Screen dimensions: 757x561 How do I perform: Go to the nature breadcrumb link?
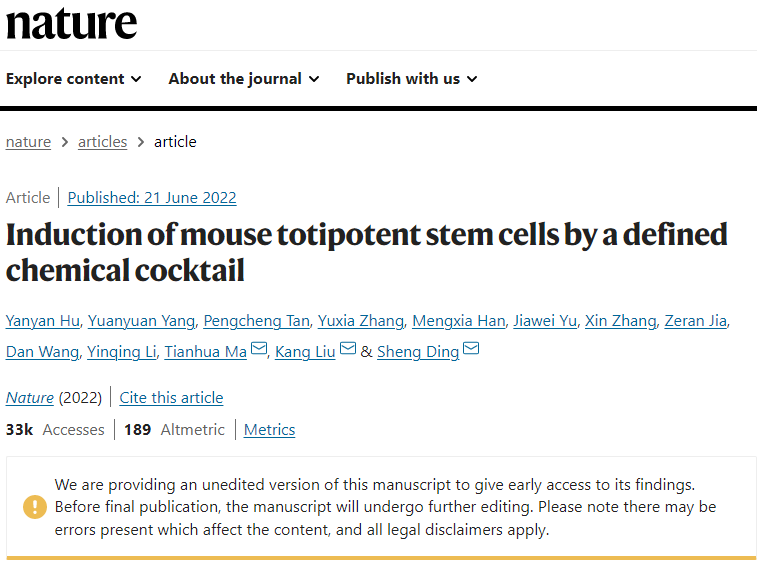[x=28, y=142]
